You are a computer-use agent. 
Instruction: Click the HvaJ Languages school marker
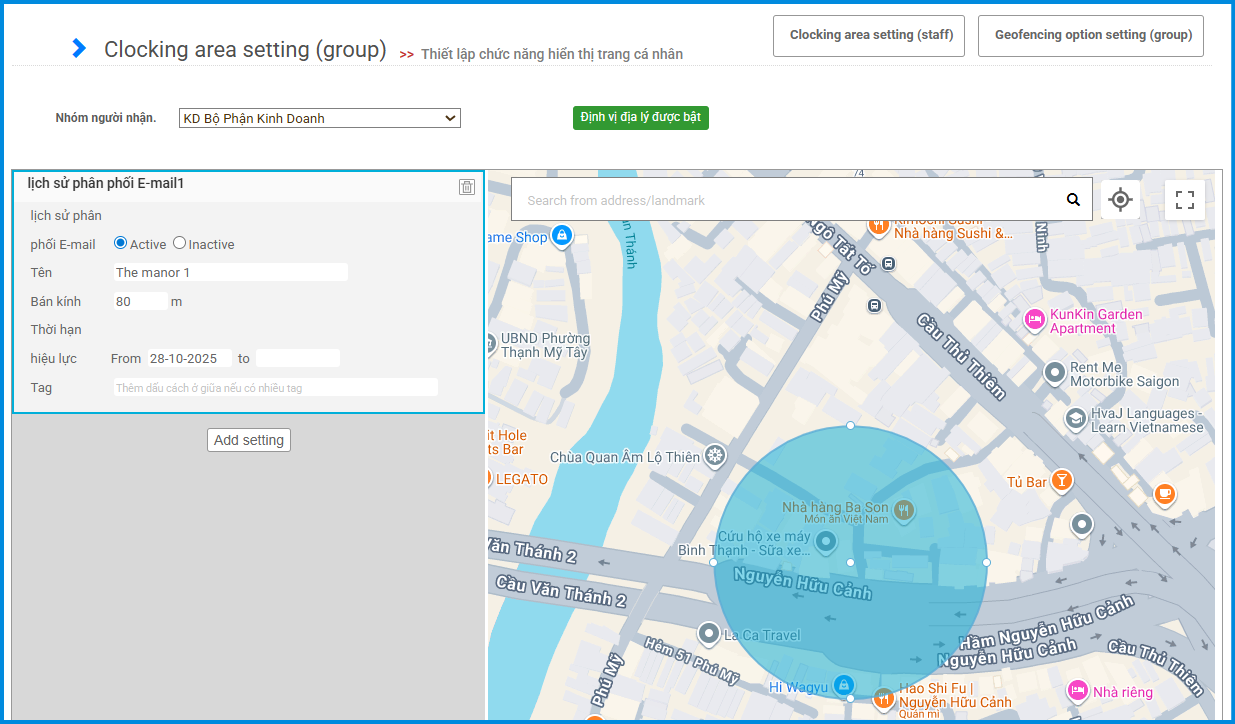[x=1076, y=419]
